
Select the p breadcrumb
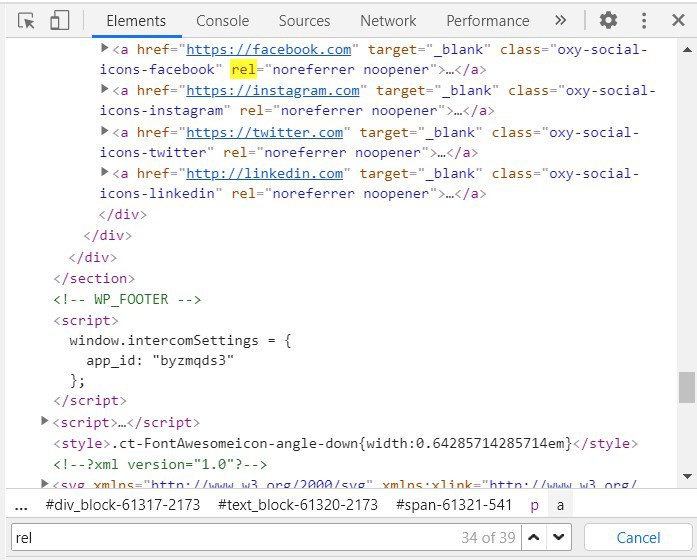[535, 505]
